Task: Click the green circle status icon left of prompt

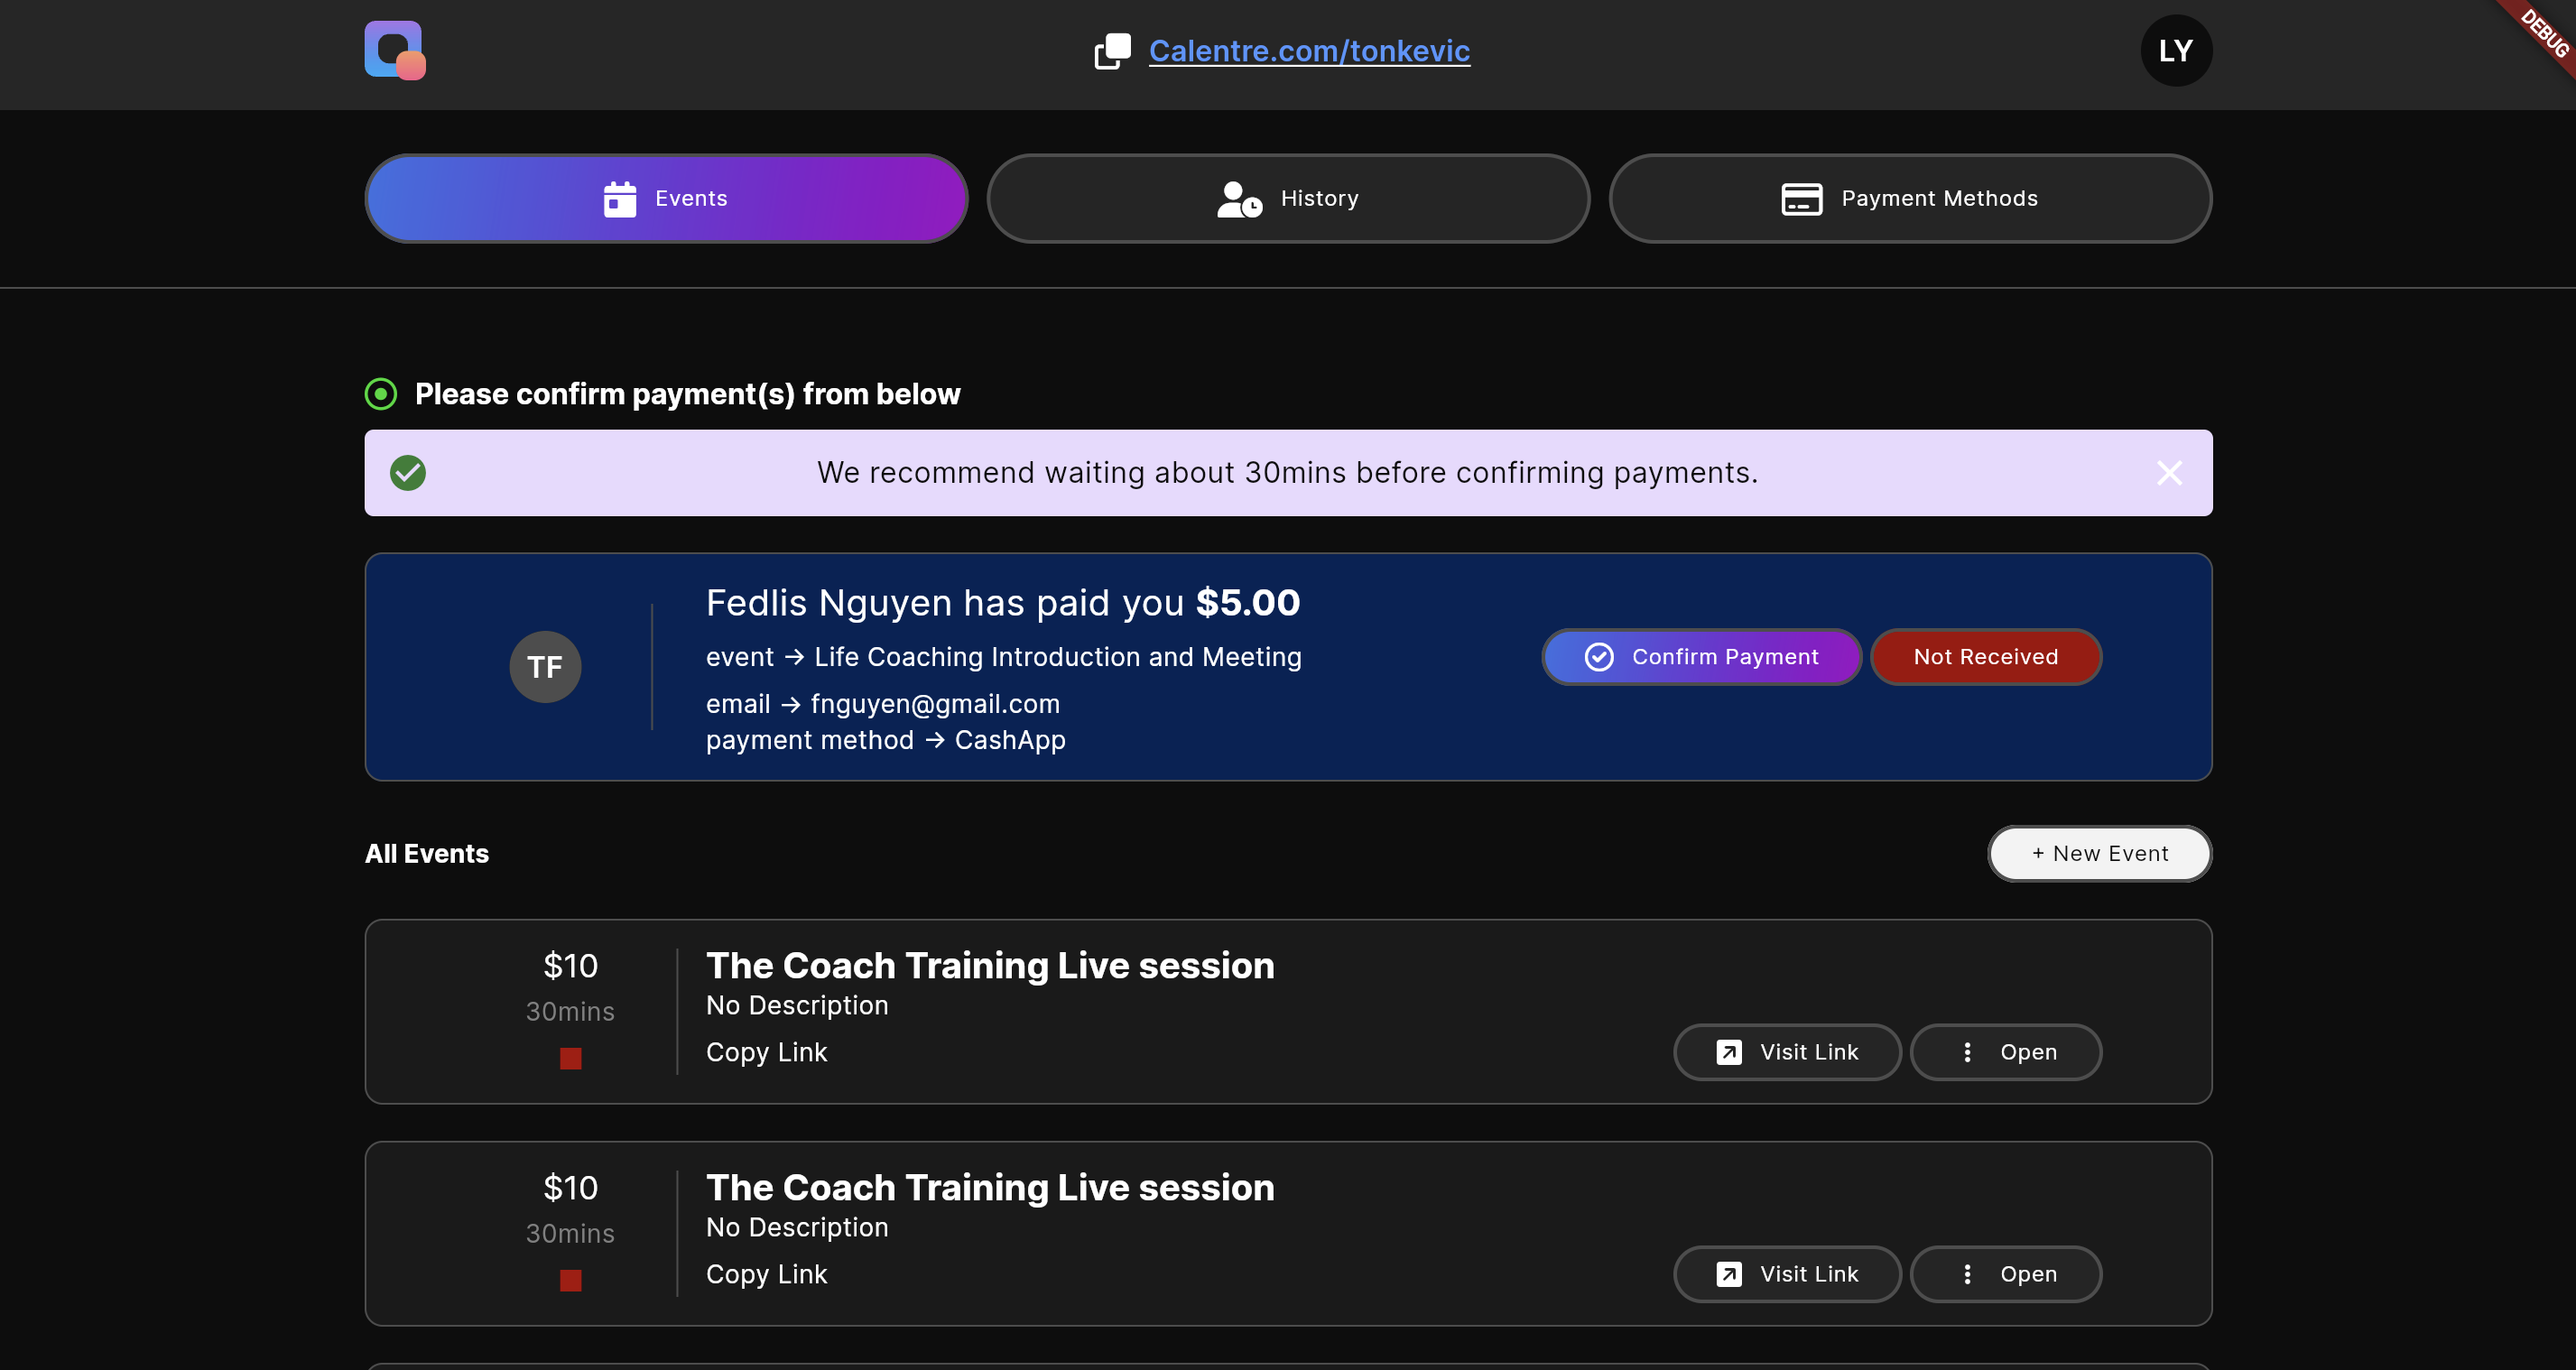Action: tap(382, 393)
